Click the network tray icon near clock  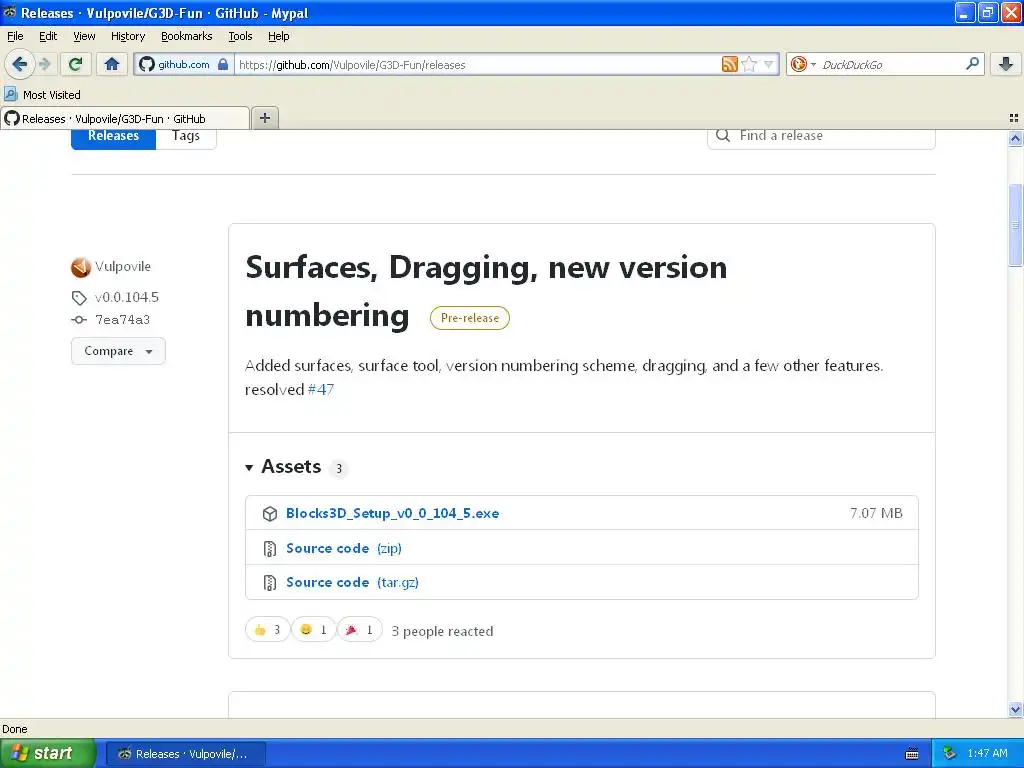(x=950, y=753)
